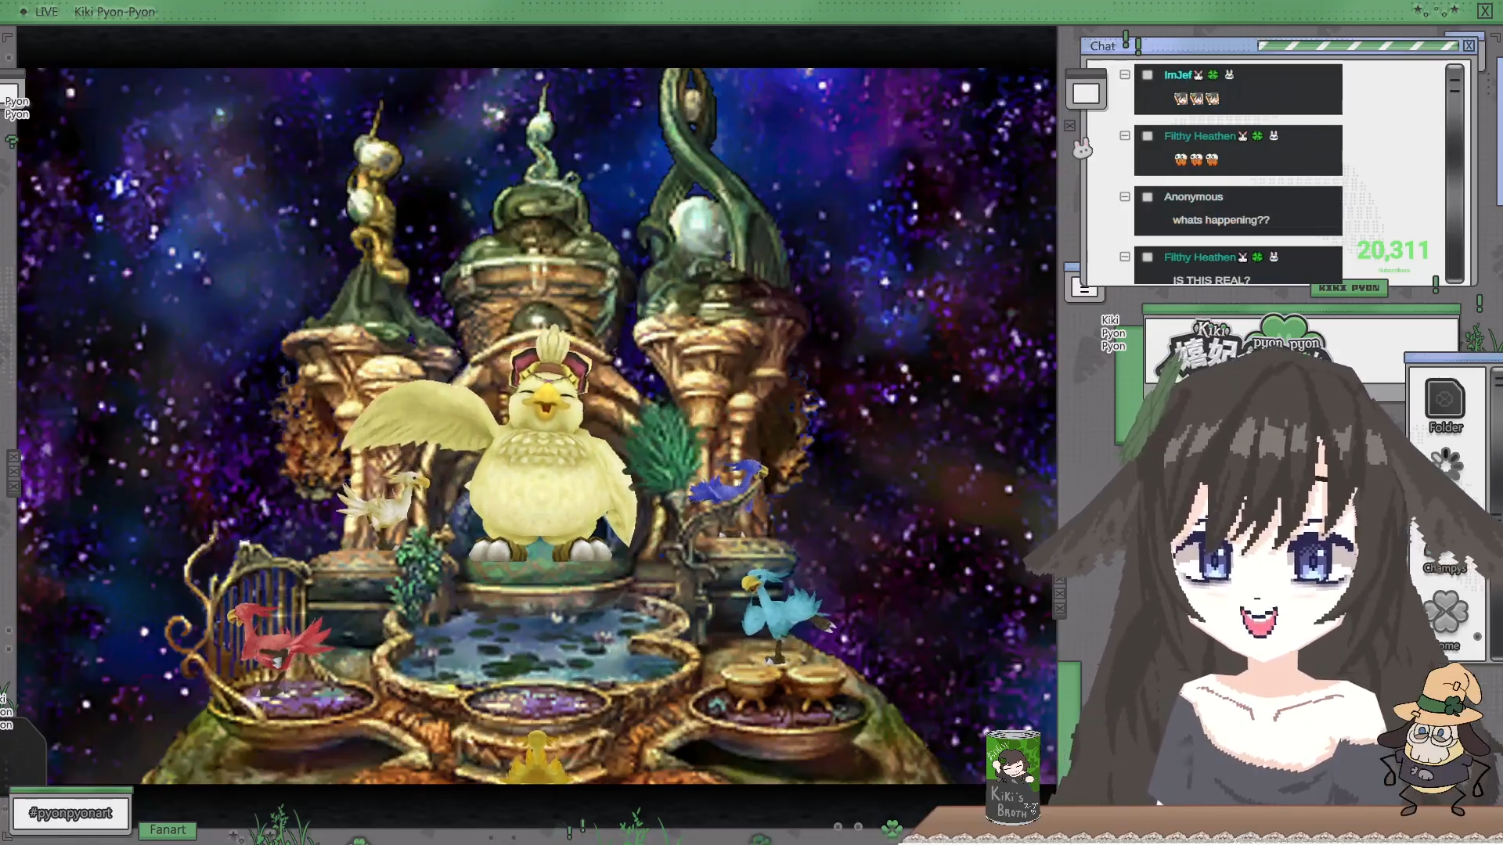This screenshot has width=1503, height=845.
Task: Tick the checkbox on ImJef's message
Action: click(x=1147, y=75)
